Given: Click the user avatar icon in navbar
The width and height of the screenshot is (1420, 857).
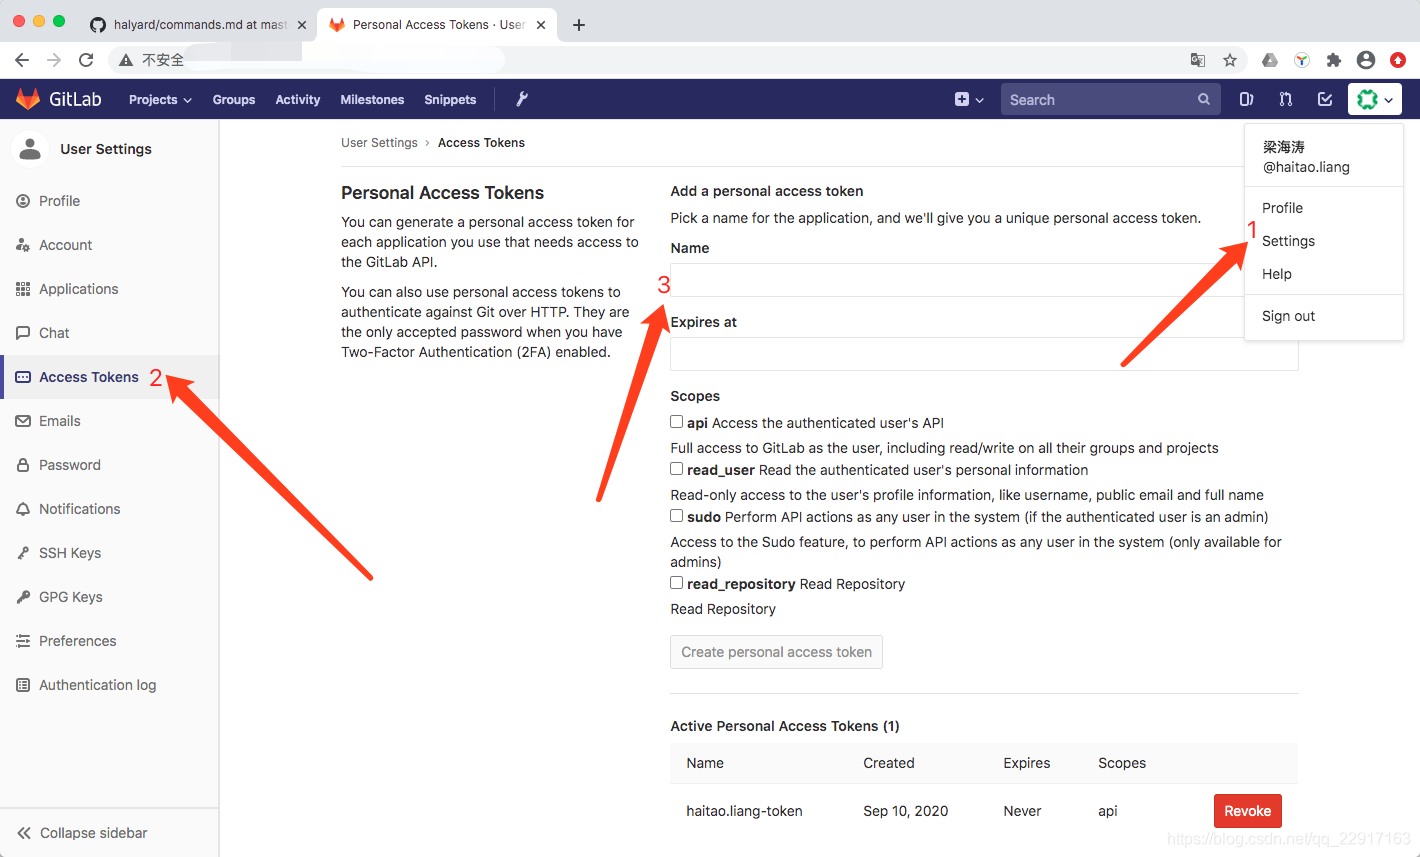Looking at the screenshot, I should tap(1367, 99).
